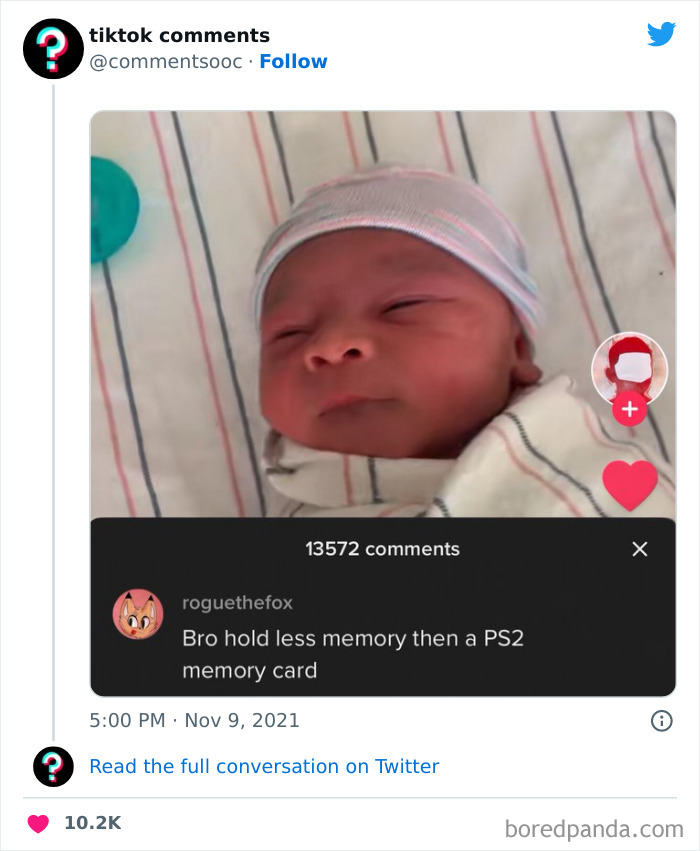Click the 13572 comments header

tap(383, 549)
